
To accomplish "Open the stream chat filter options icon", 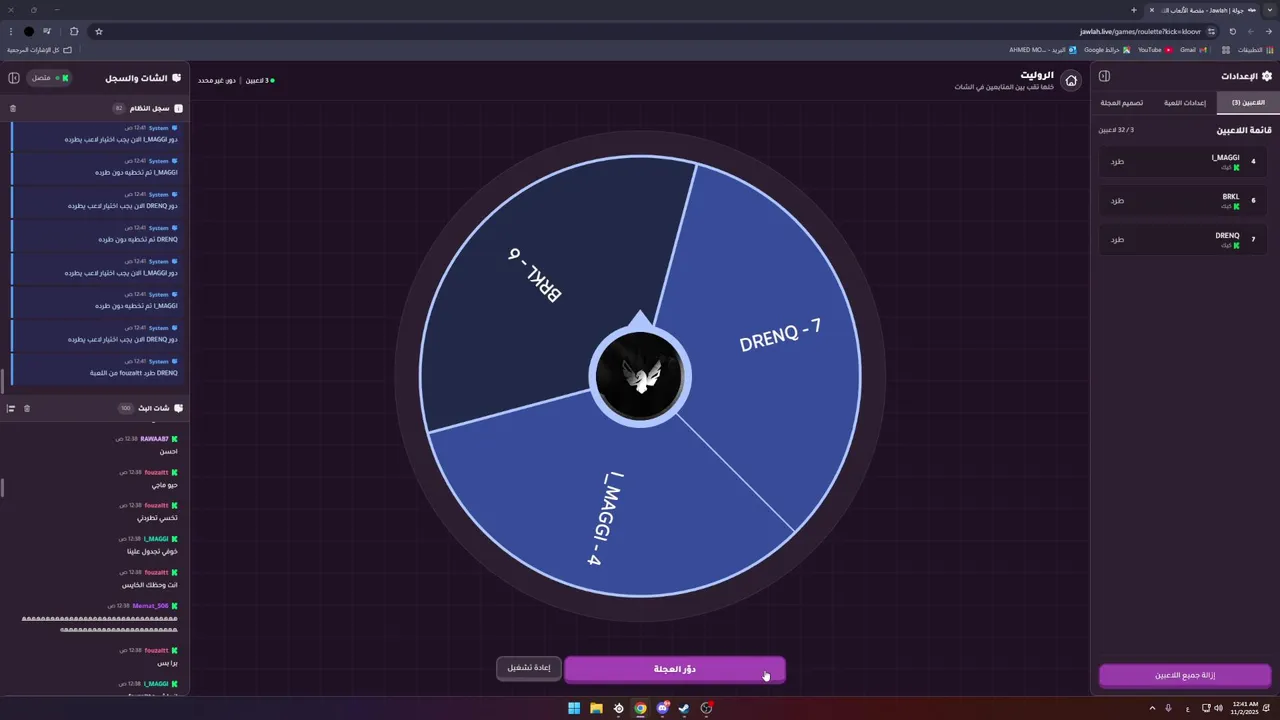I will coord(11,408).
